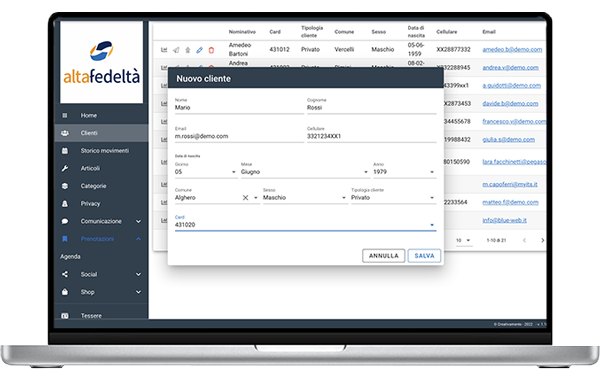This screenshot has width=600, height=381.
Task: Click the Home grid icon in sidebar
Action: click(x=65, y=115)
